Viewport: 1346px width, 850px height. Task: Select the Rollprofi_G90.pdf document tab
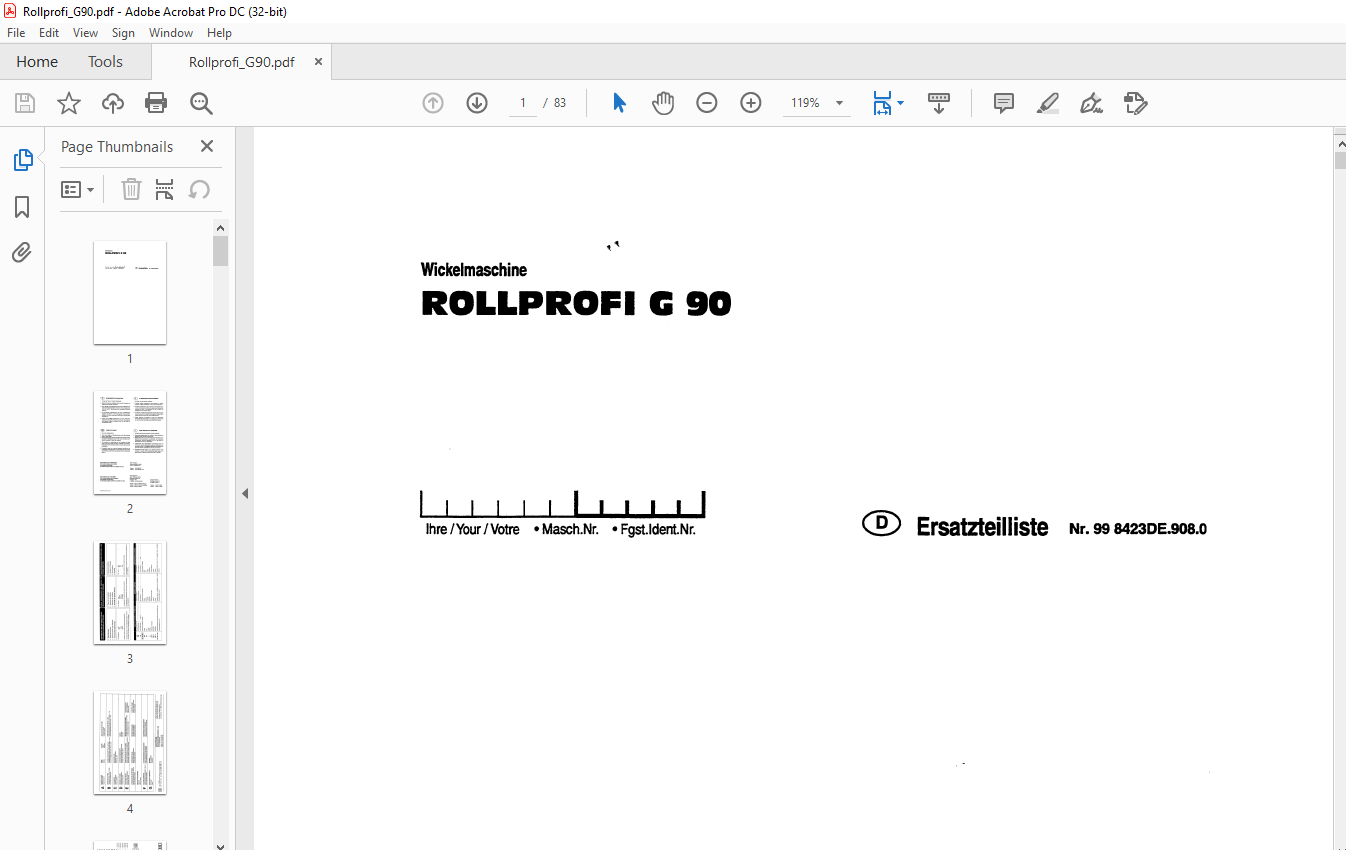[241, 62]
